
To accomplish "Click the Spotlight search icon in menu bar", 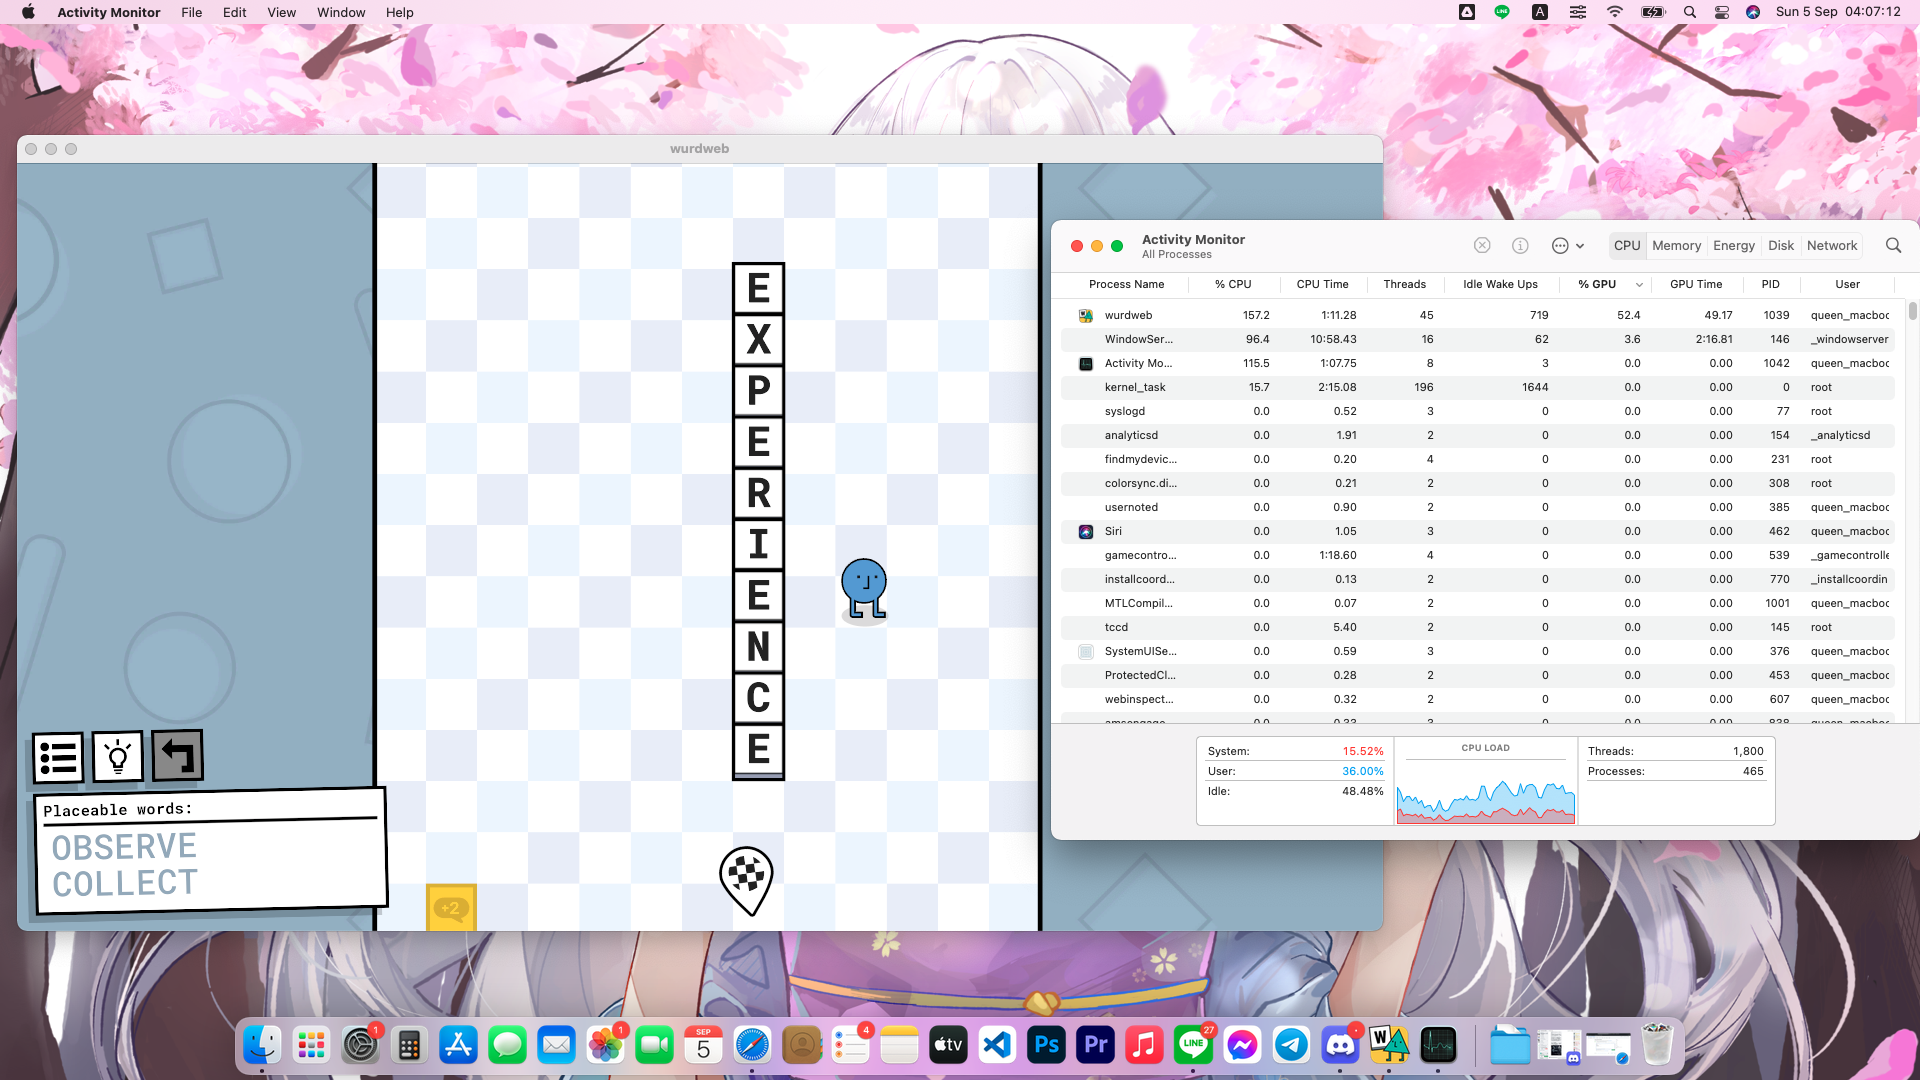I will (1689, 12).
